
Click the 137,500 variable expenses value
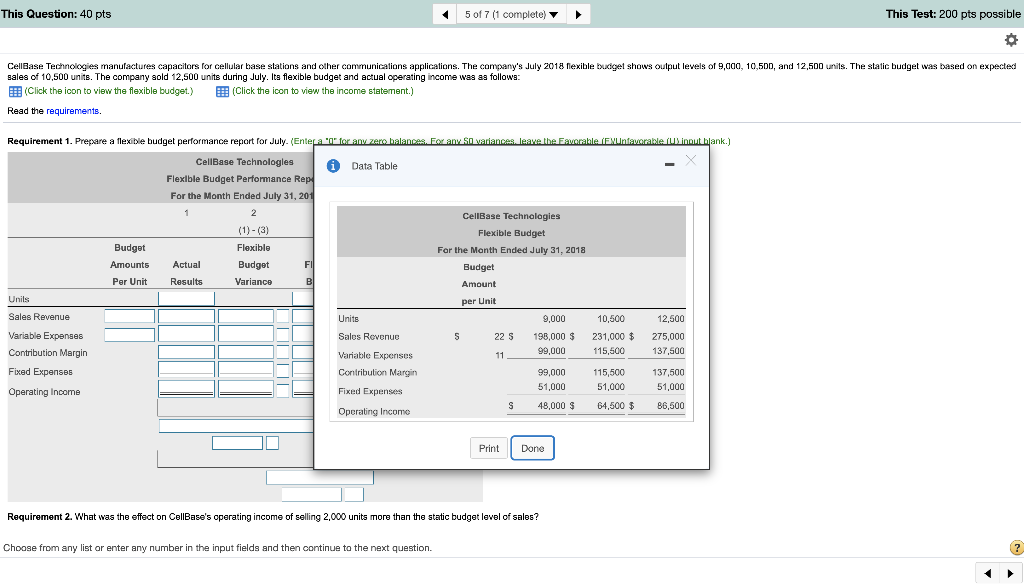pyautogui.click(x=668, y=351)
